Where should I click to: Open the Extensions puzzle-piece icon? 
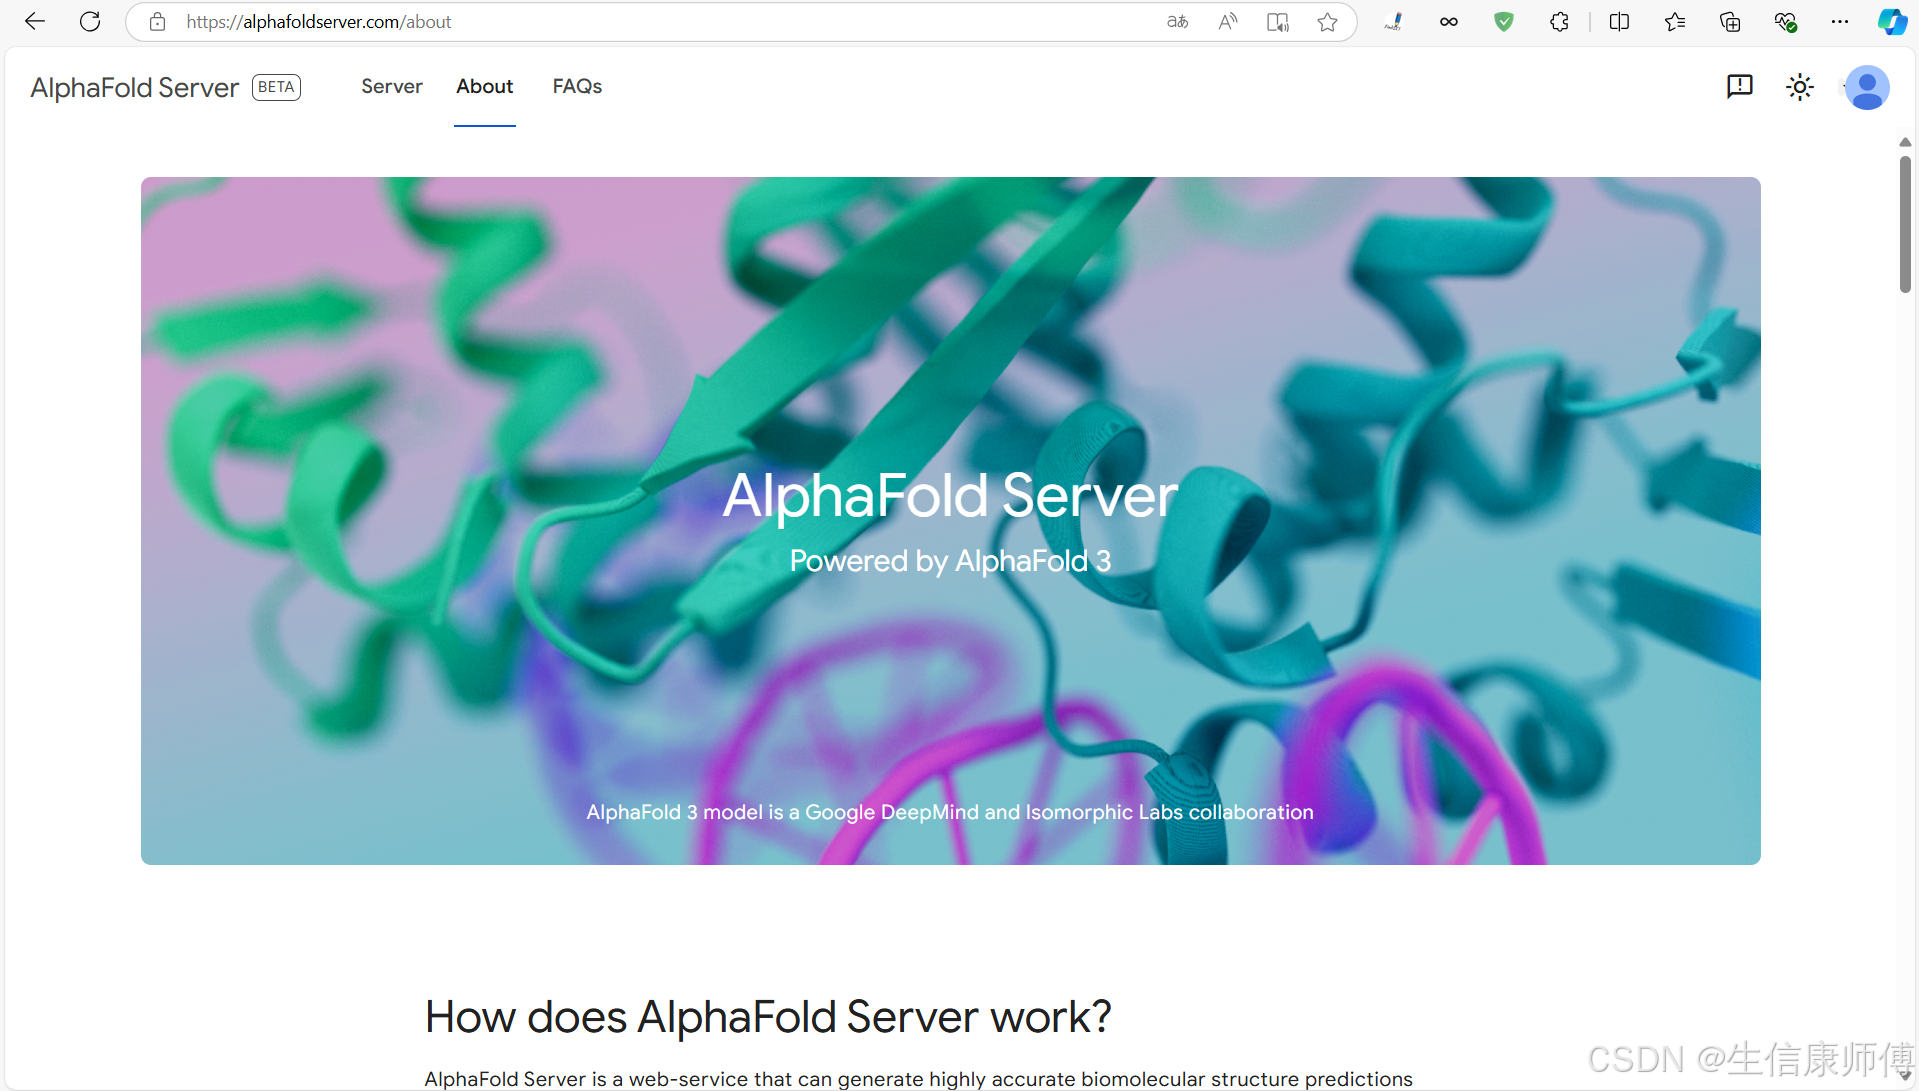(x=1559, y=22)
